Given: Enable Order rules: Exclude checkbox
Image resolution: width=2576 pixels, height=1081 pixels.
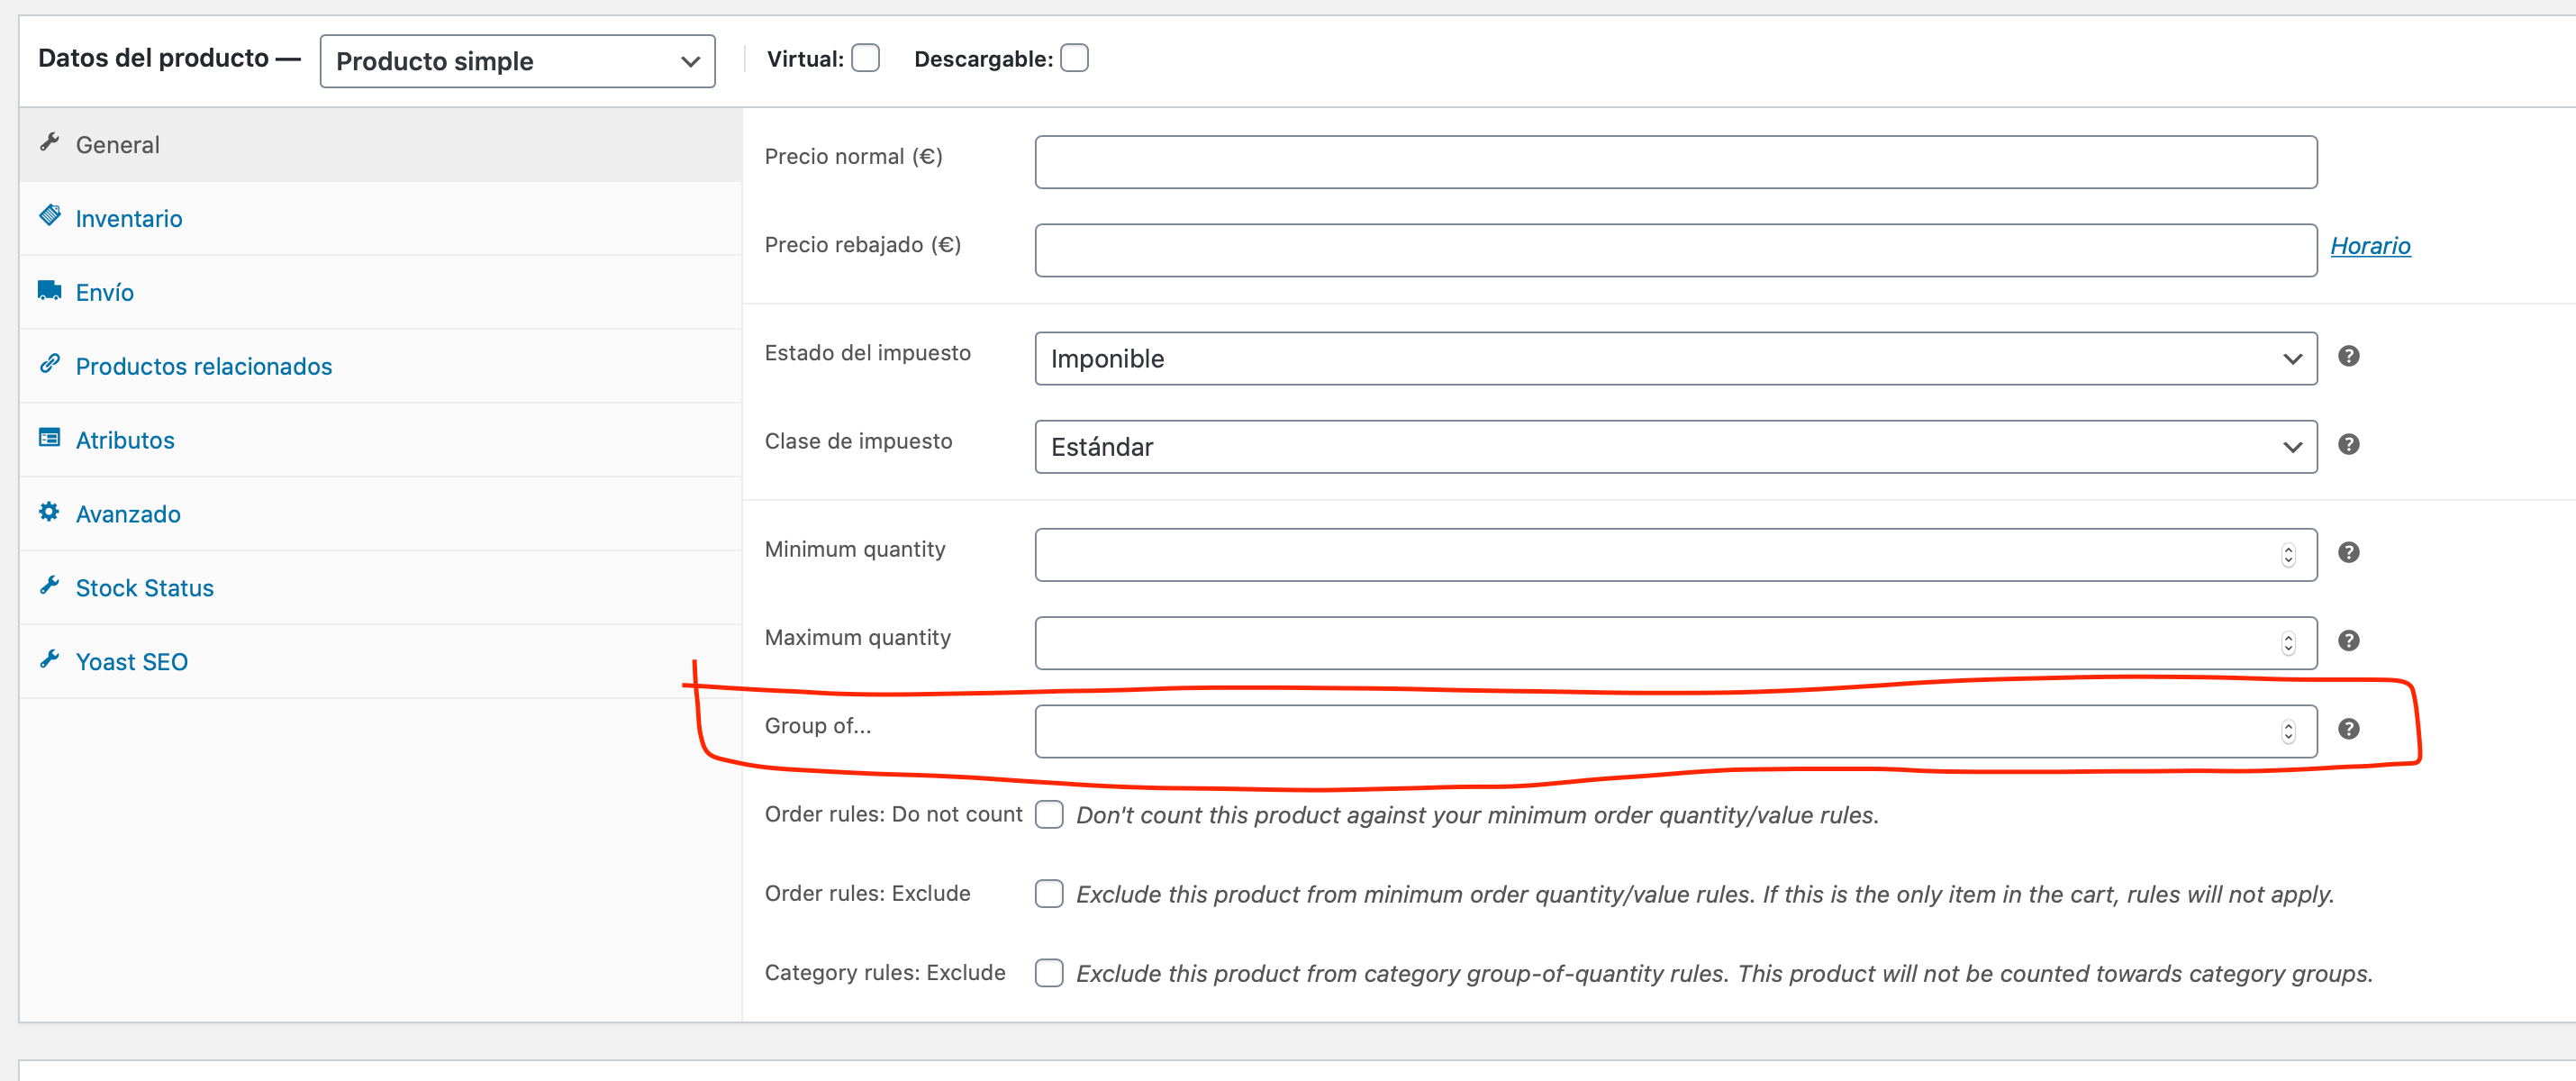Looking at the screenshot, I should coord(1049,893).
